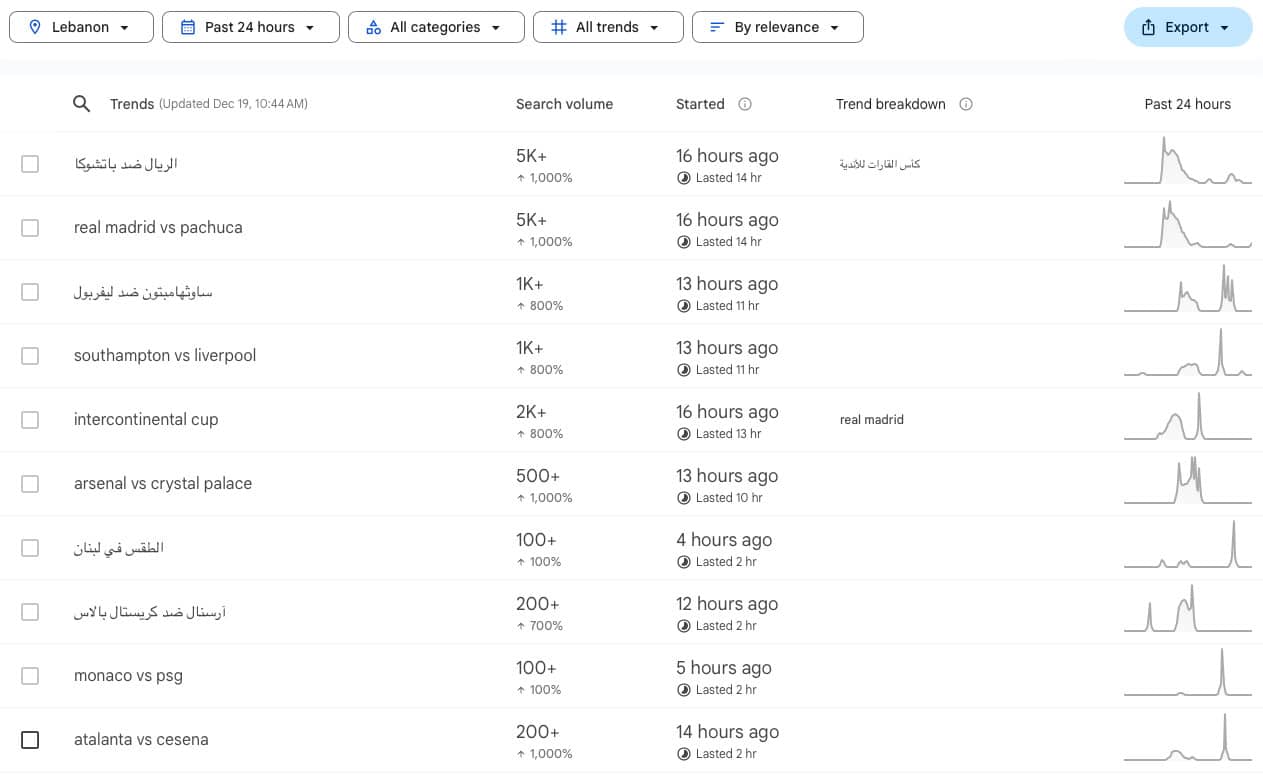Open the southampton vs liverpool trend
1263x778 pixels.
click(x=165, y=356)
